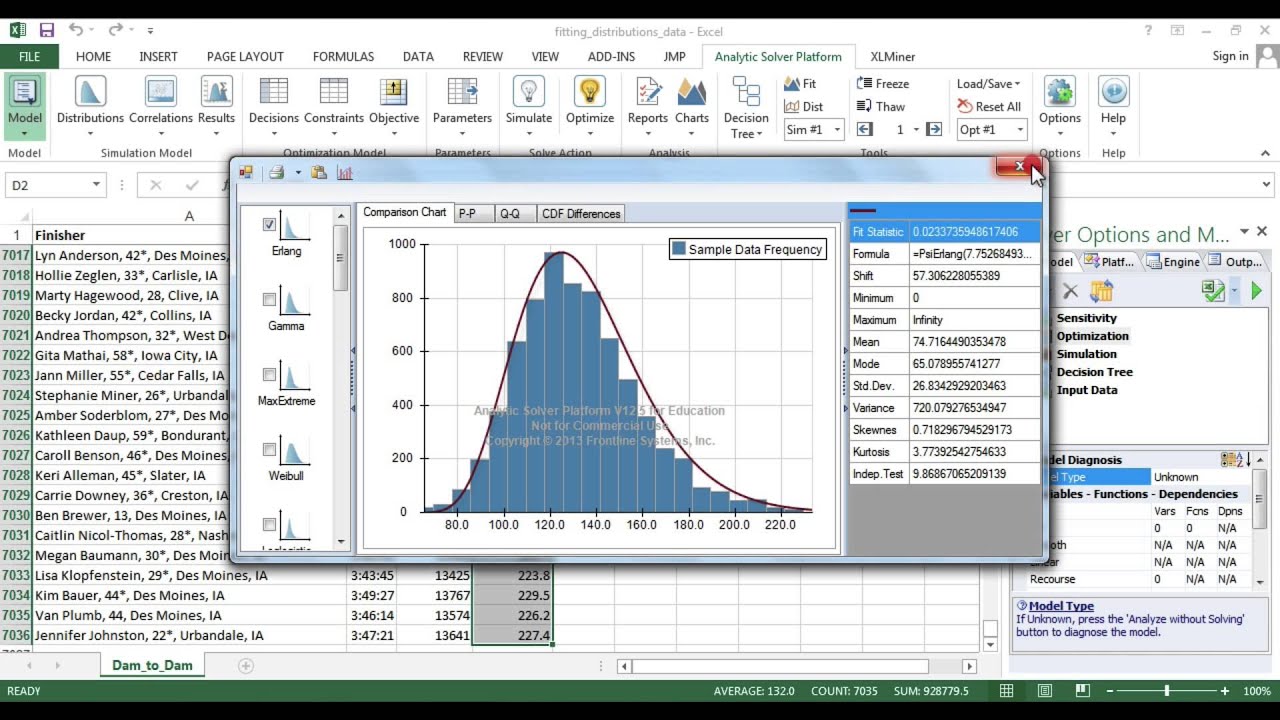Open the Load/Save dropdown
Screen dimensions: 1280x720
[988, 84]
